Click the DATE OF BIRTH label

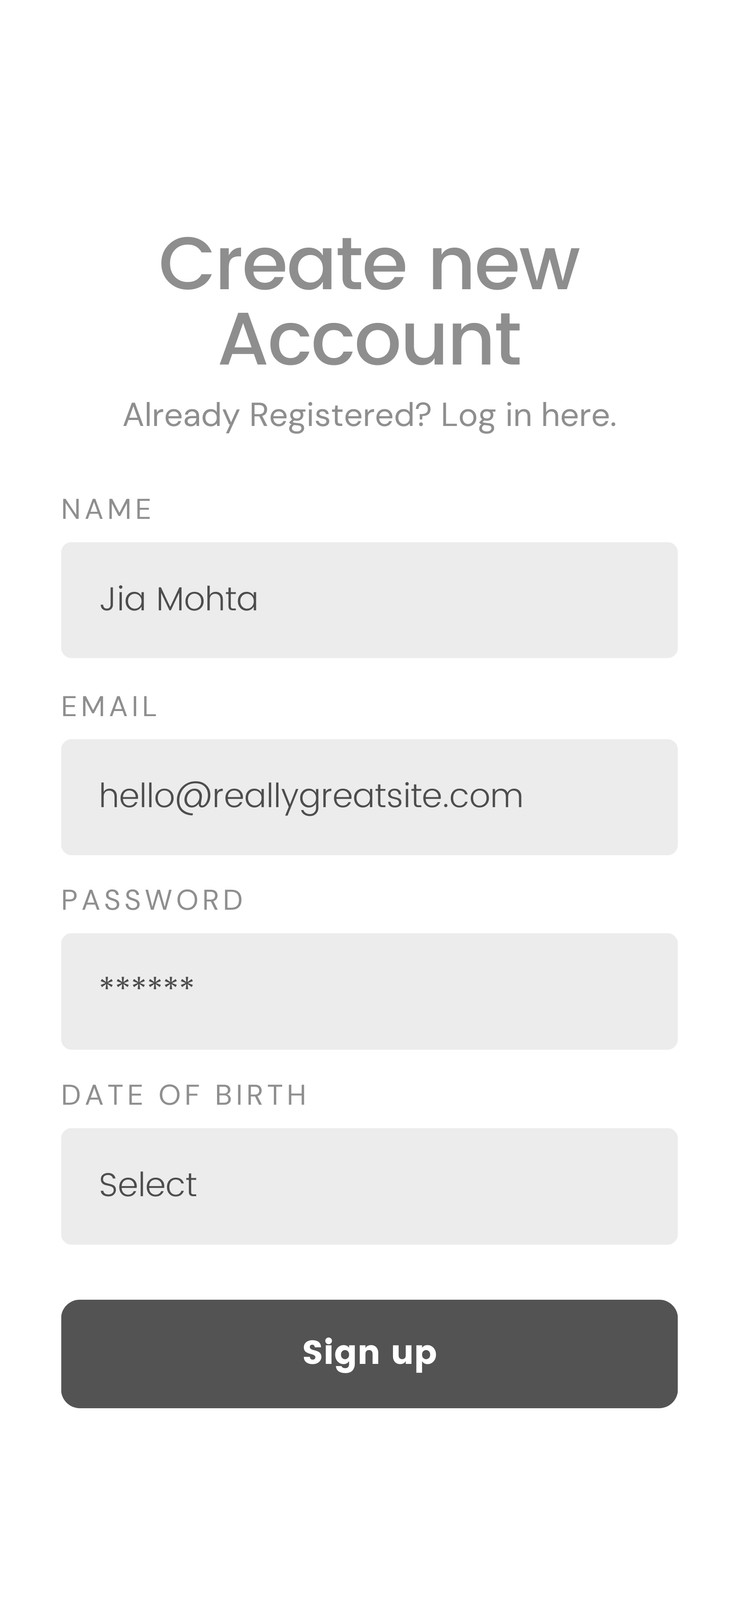184,1095
